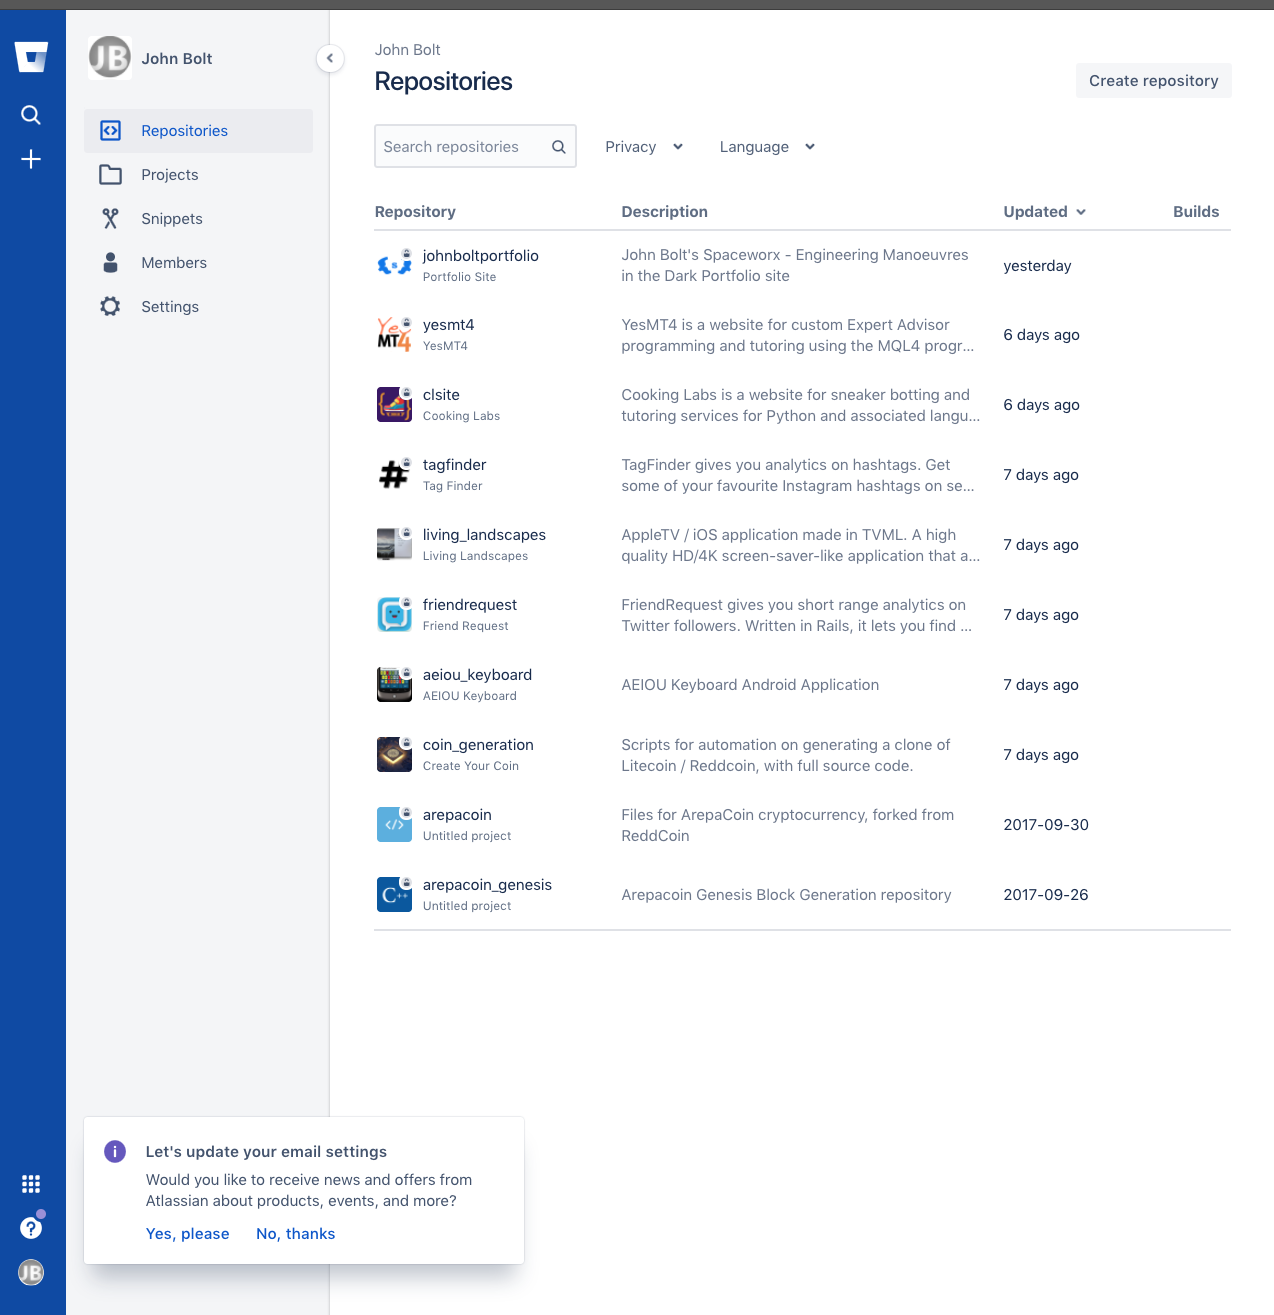The image size is (1274, 1315).
Task: Click the magnifier icon in search box
Action: (x=559, y=147)
